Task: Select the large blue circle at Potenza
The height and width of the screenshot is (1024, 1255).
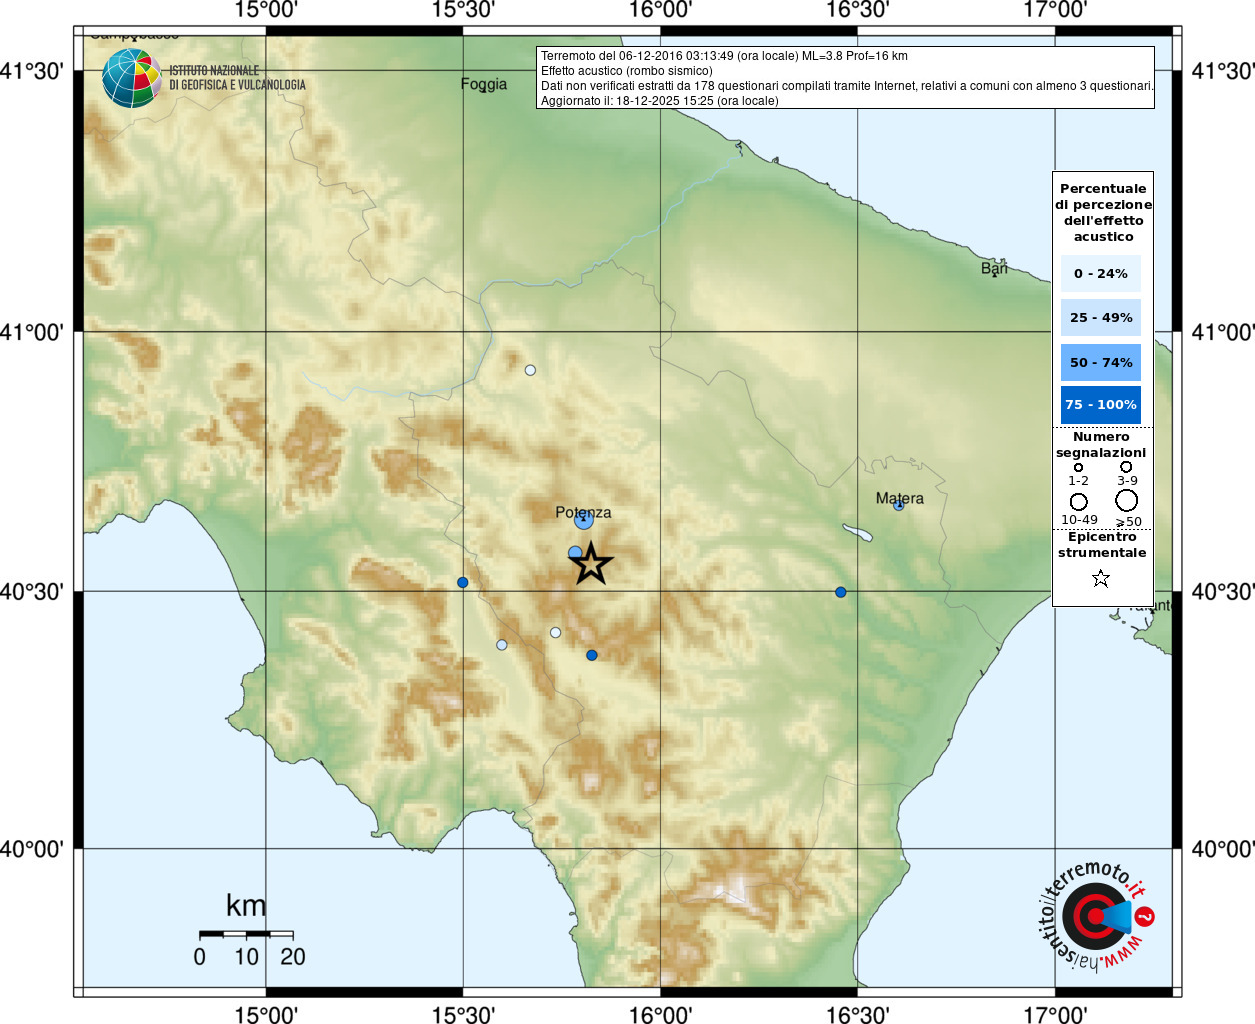Action: point(584,519)
